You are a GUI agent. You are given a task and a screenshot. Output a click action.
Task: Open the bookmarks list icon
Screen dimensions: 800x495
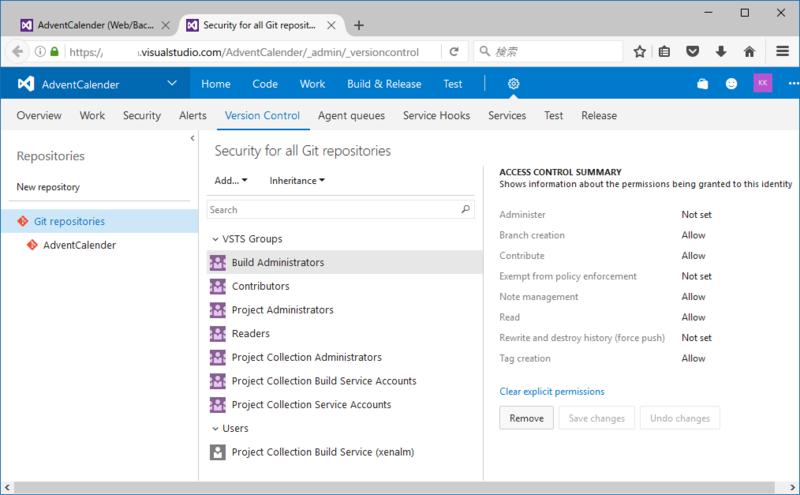coord(664,52)
